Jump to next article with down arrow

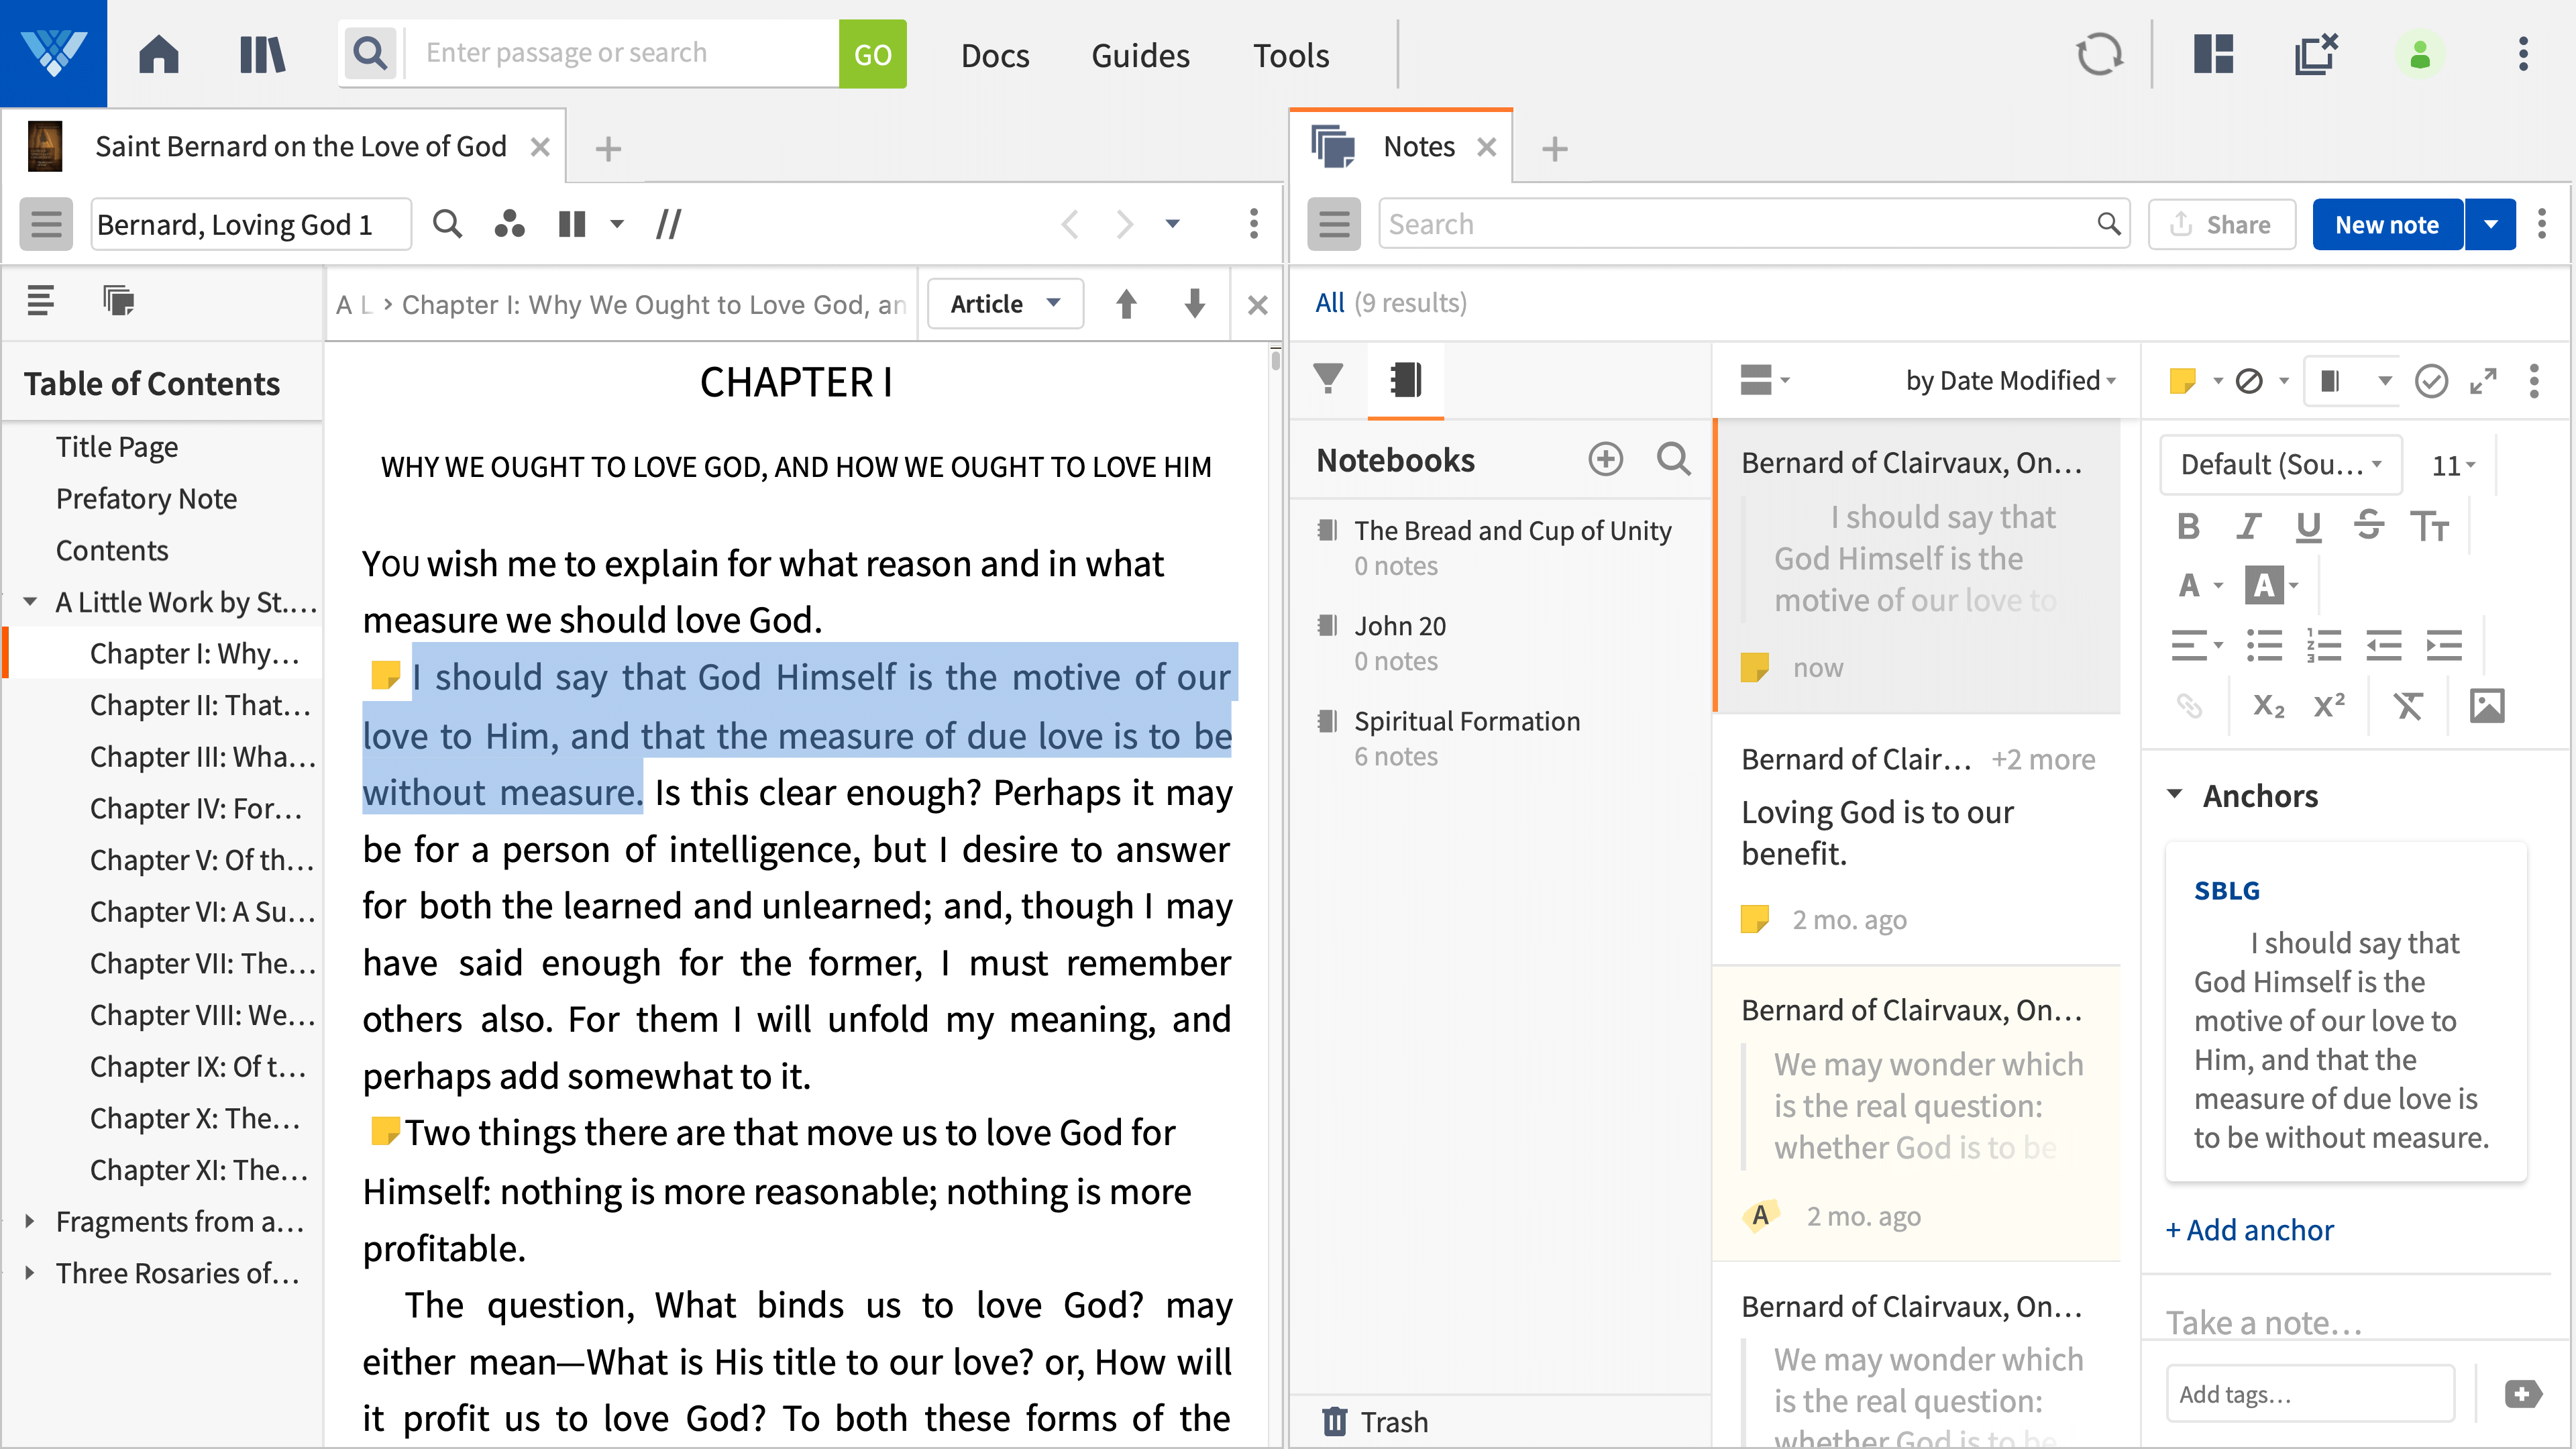(x=1194, y=304)
